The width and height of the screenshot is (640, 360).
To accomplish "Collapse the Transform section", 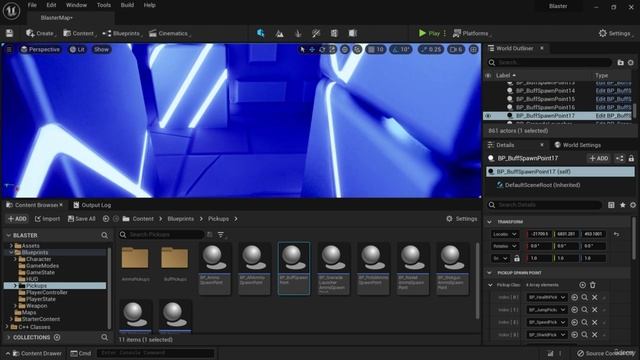I will click(x=489, y=222).
